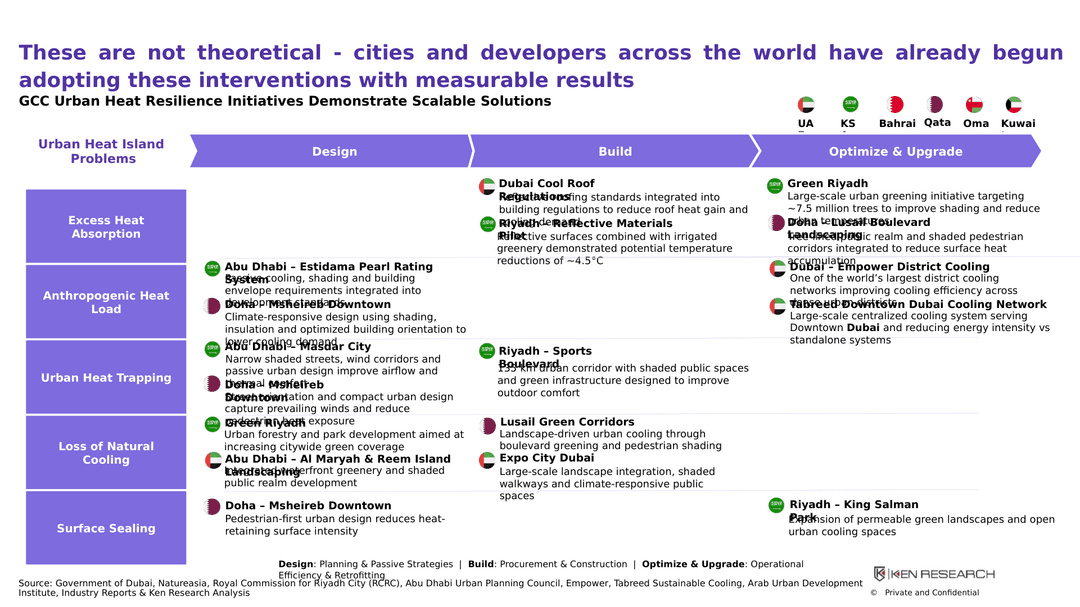Click the flag beside Dubai – Empower District Cooling
1080x607 pixels.
778,269
